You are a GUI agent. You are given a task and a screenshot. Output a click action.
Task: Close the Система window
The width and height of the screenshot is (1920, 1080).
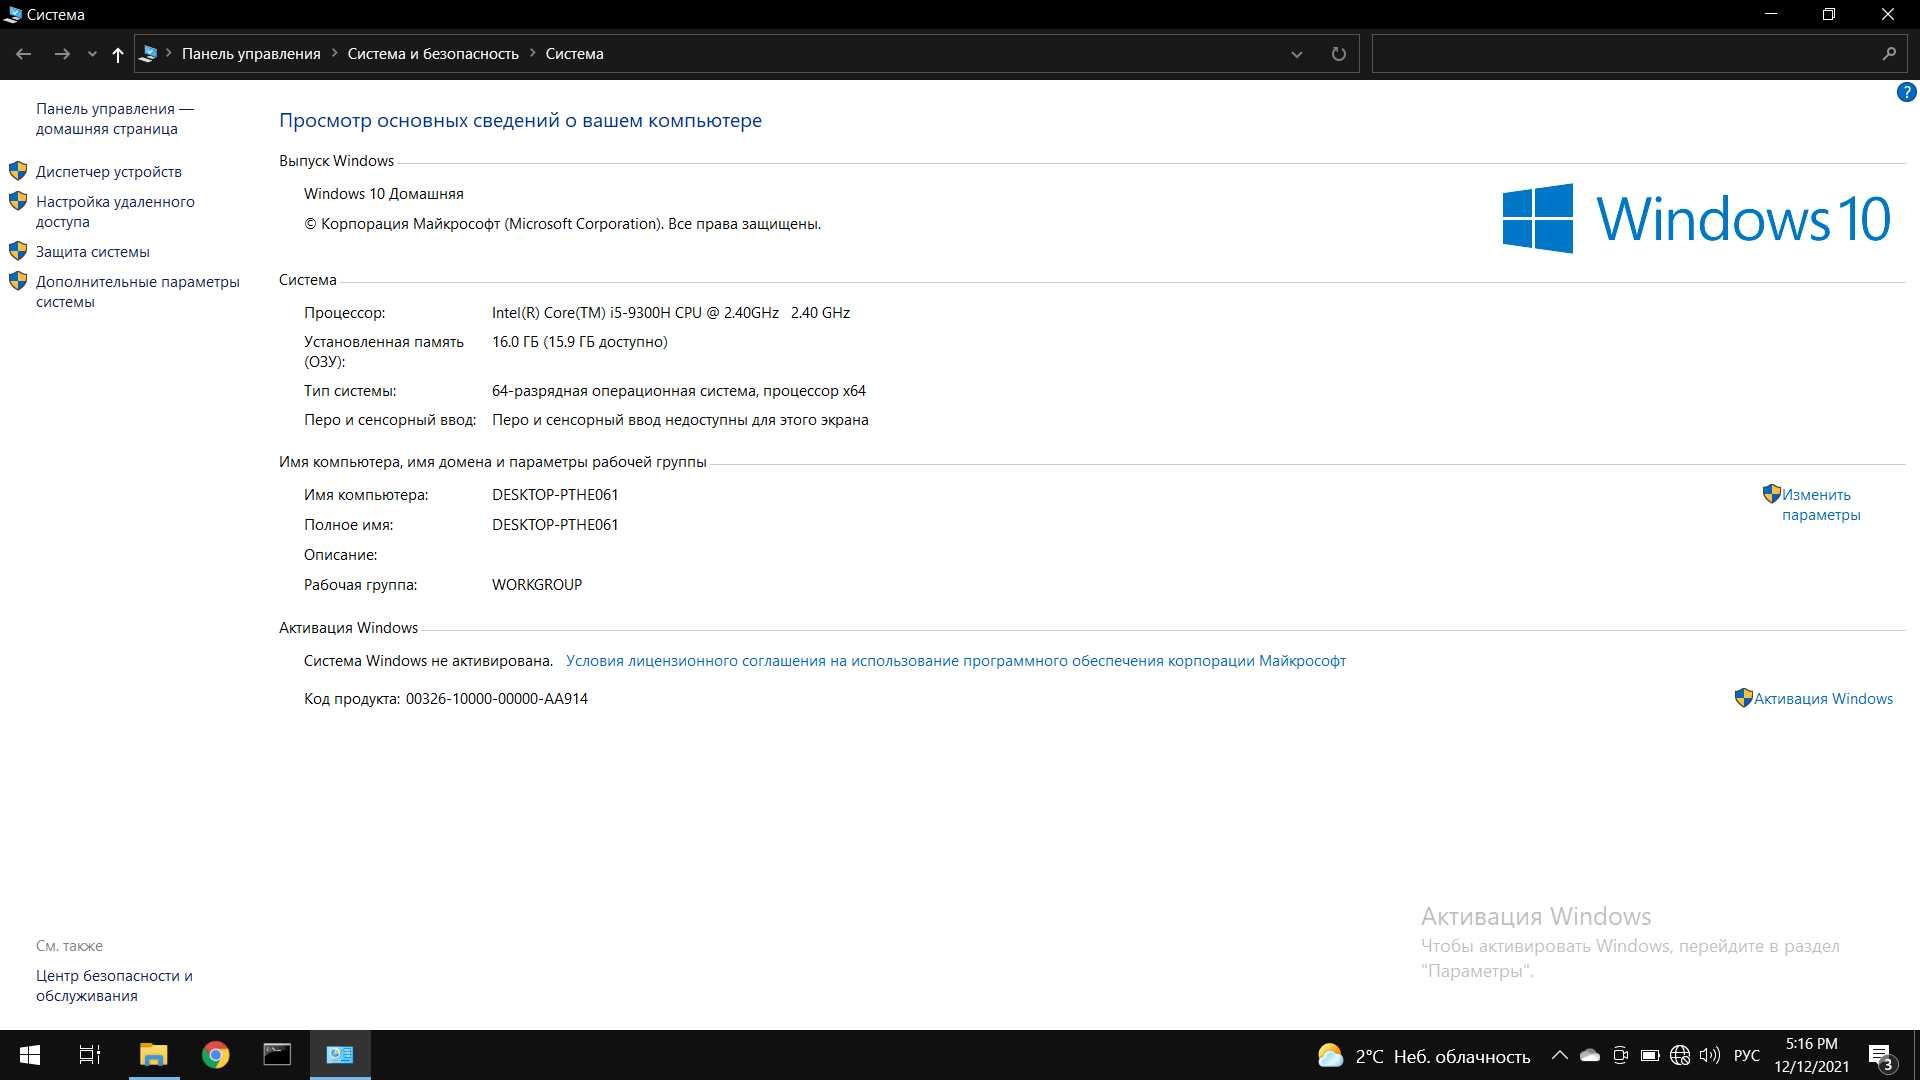1888,15
